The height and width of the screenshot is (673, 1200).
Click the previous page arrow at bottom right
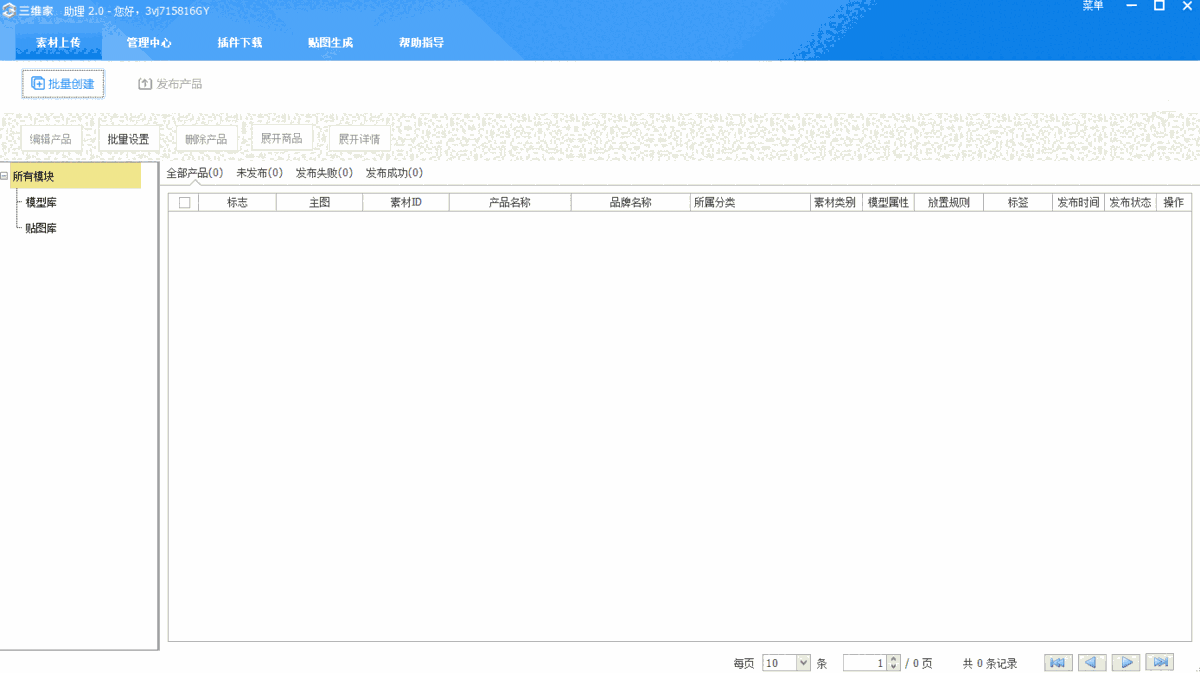click(1091, 662)
